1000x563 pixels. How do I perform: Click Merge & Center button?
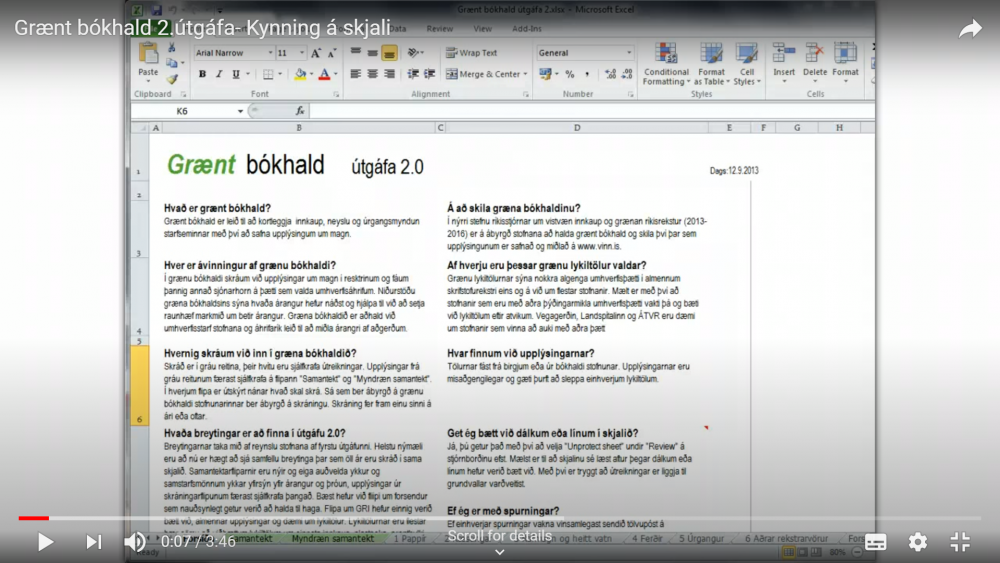[x=489, y=74]
